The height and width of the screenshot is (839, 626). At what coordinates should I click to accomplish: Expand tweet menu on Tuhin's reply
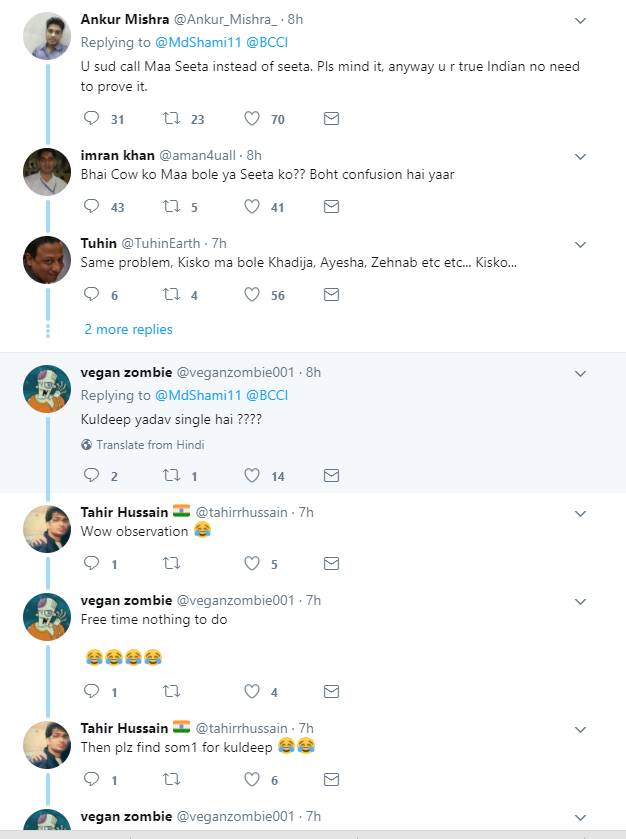[580, 244]
